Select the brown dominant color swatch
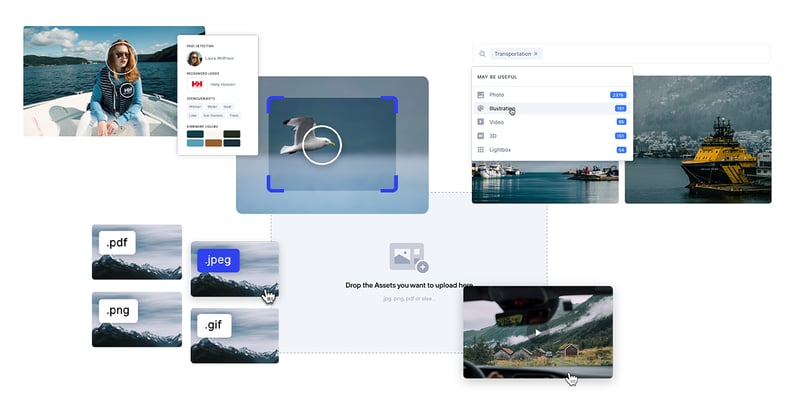The width and height of the screenshot is (800, 400). 212,143
